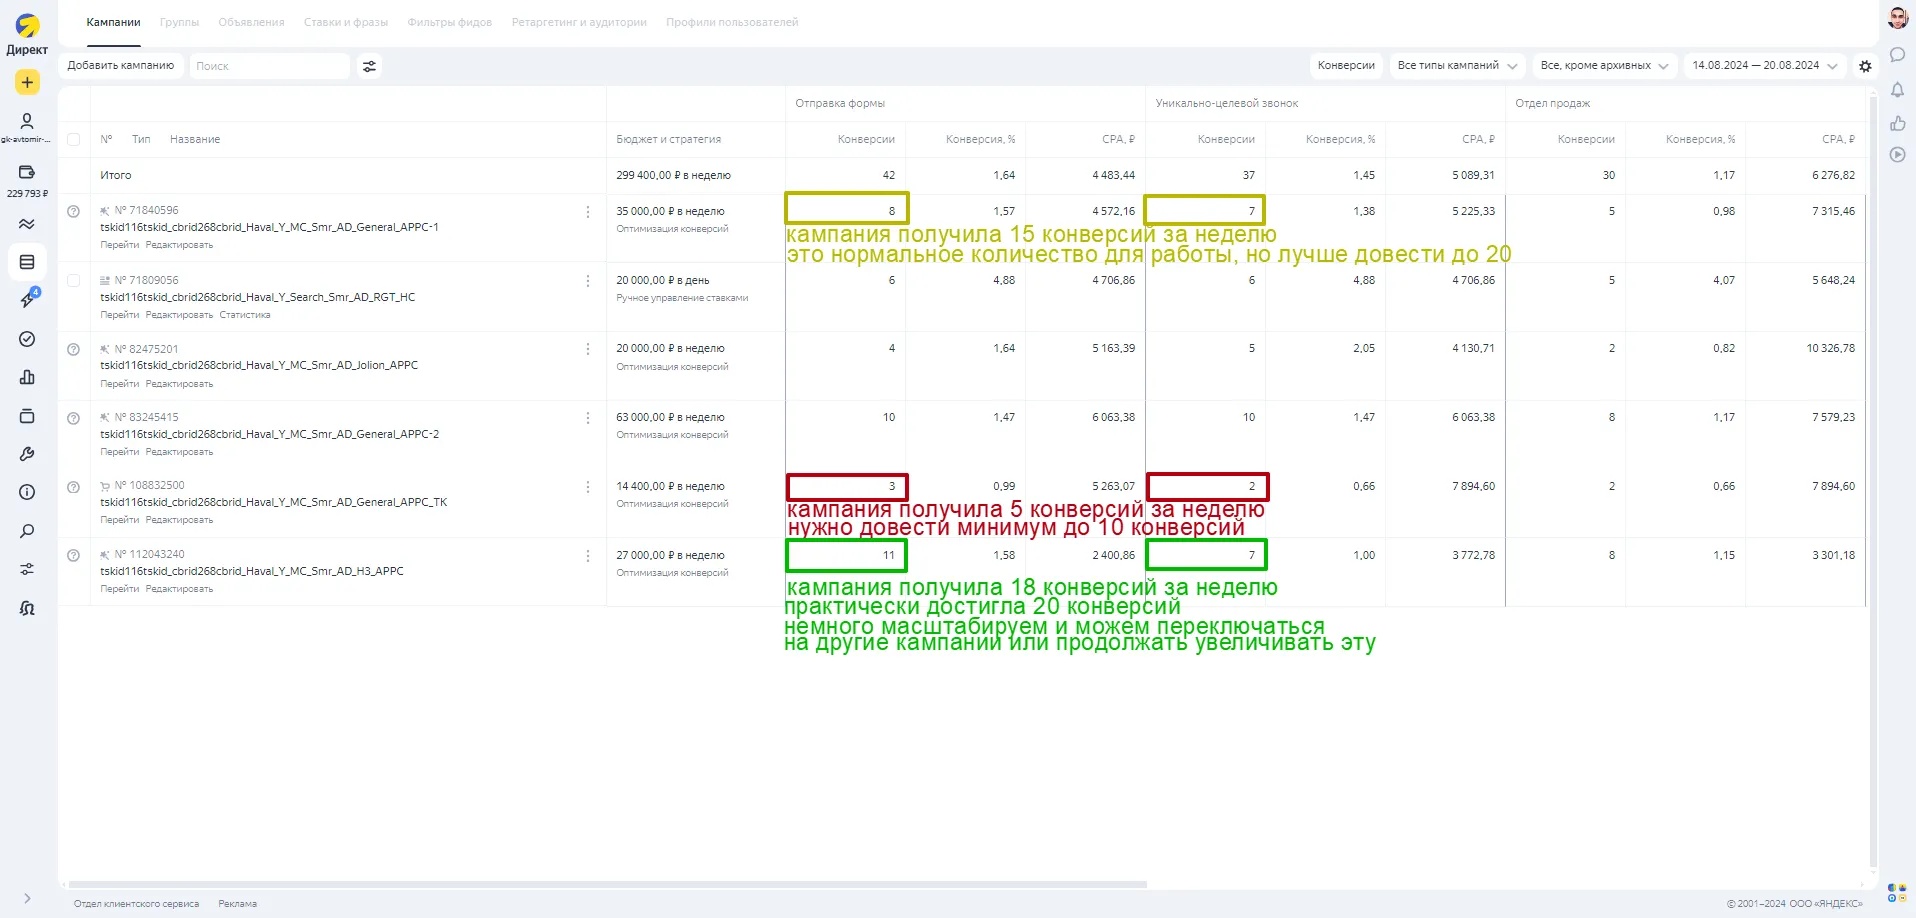This screenshot has width=1916, height=918.
Task: Click the thumbs-up feedback icon
Action: tap(1897, 123)
